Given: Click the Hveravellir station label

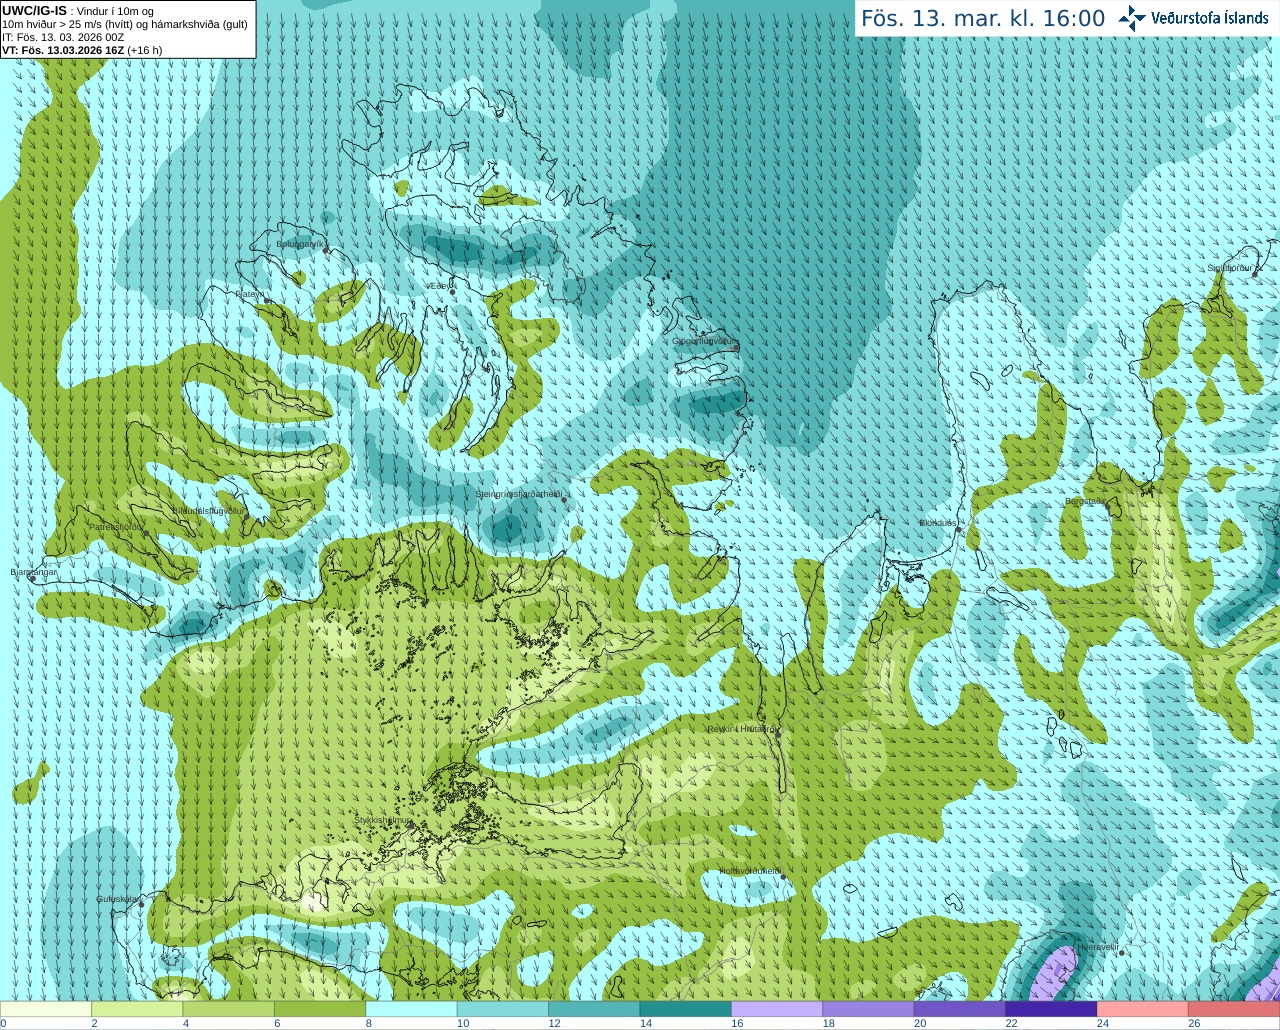Looking at the screenshot, I should coord(1097,946).
